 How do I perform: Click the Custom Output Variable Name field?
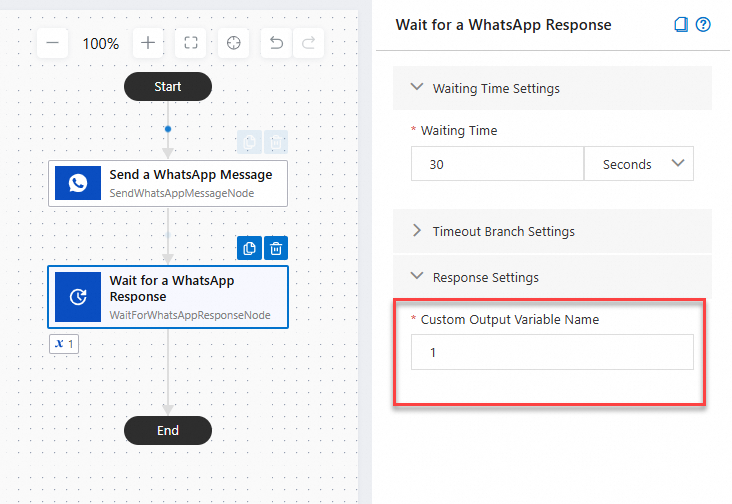point(552,352)
